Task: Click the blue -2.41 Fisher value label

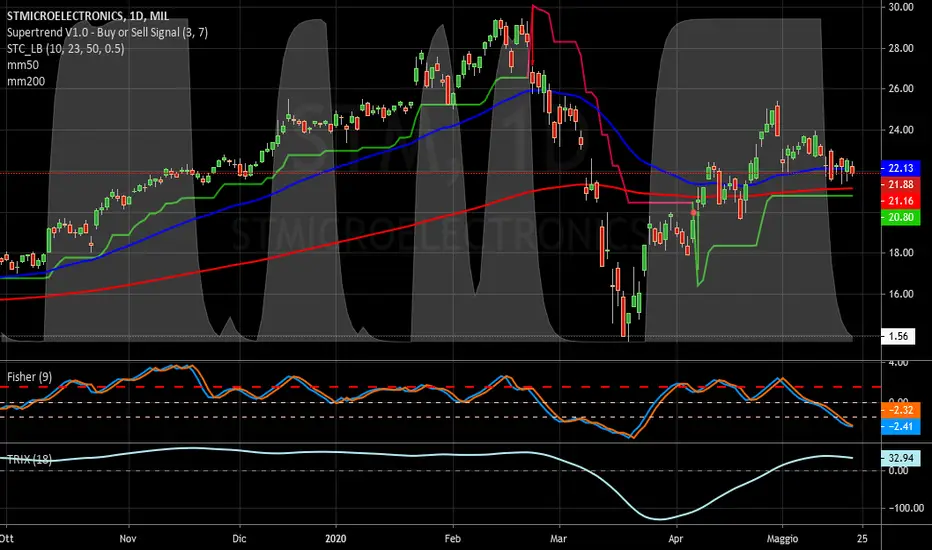Action: 900,426
